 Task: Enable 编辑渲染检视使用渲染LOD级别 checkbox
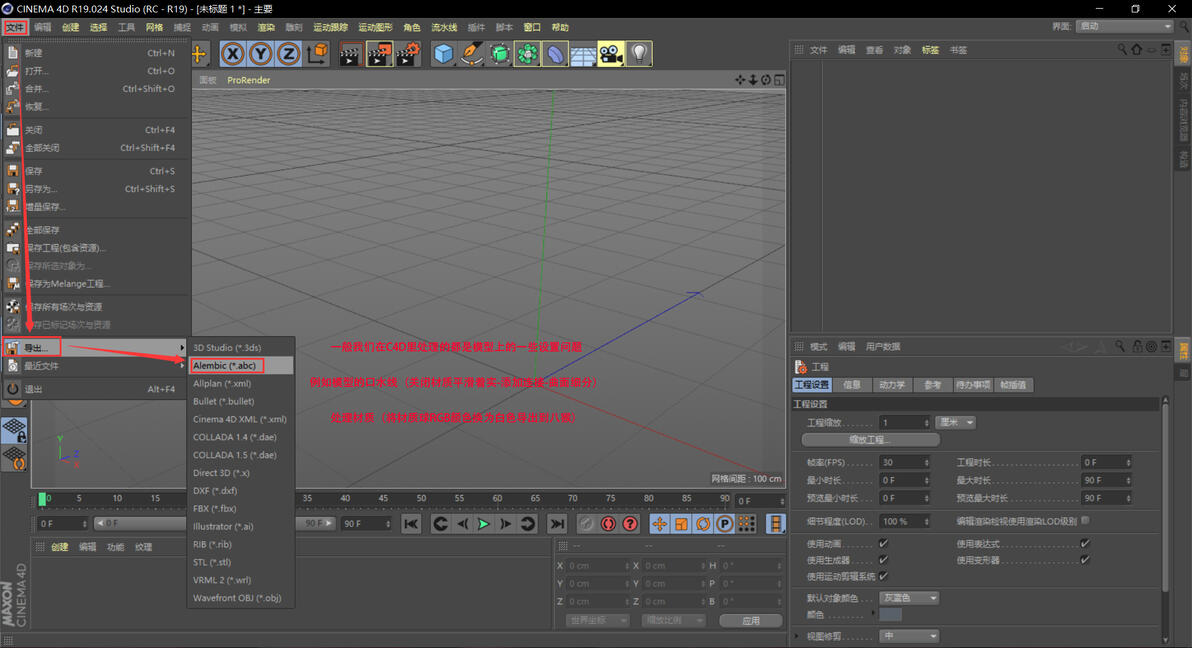[x=1085, y=521]
